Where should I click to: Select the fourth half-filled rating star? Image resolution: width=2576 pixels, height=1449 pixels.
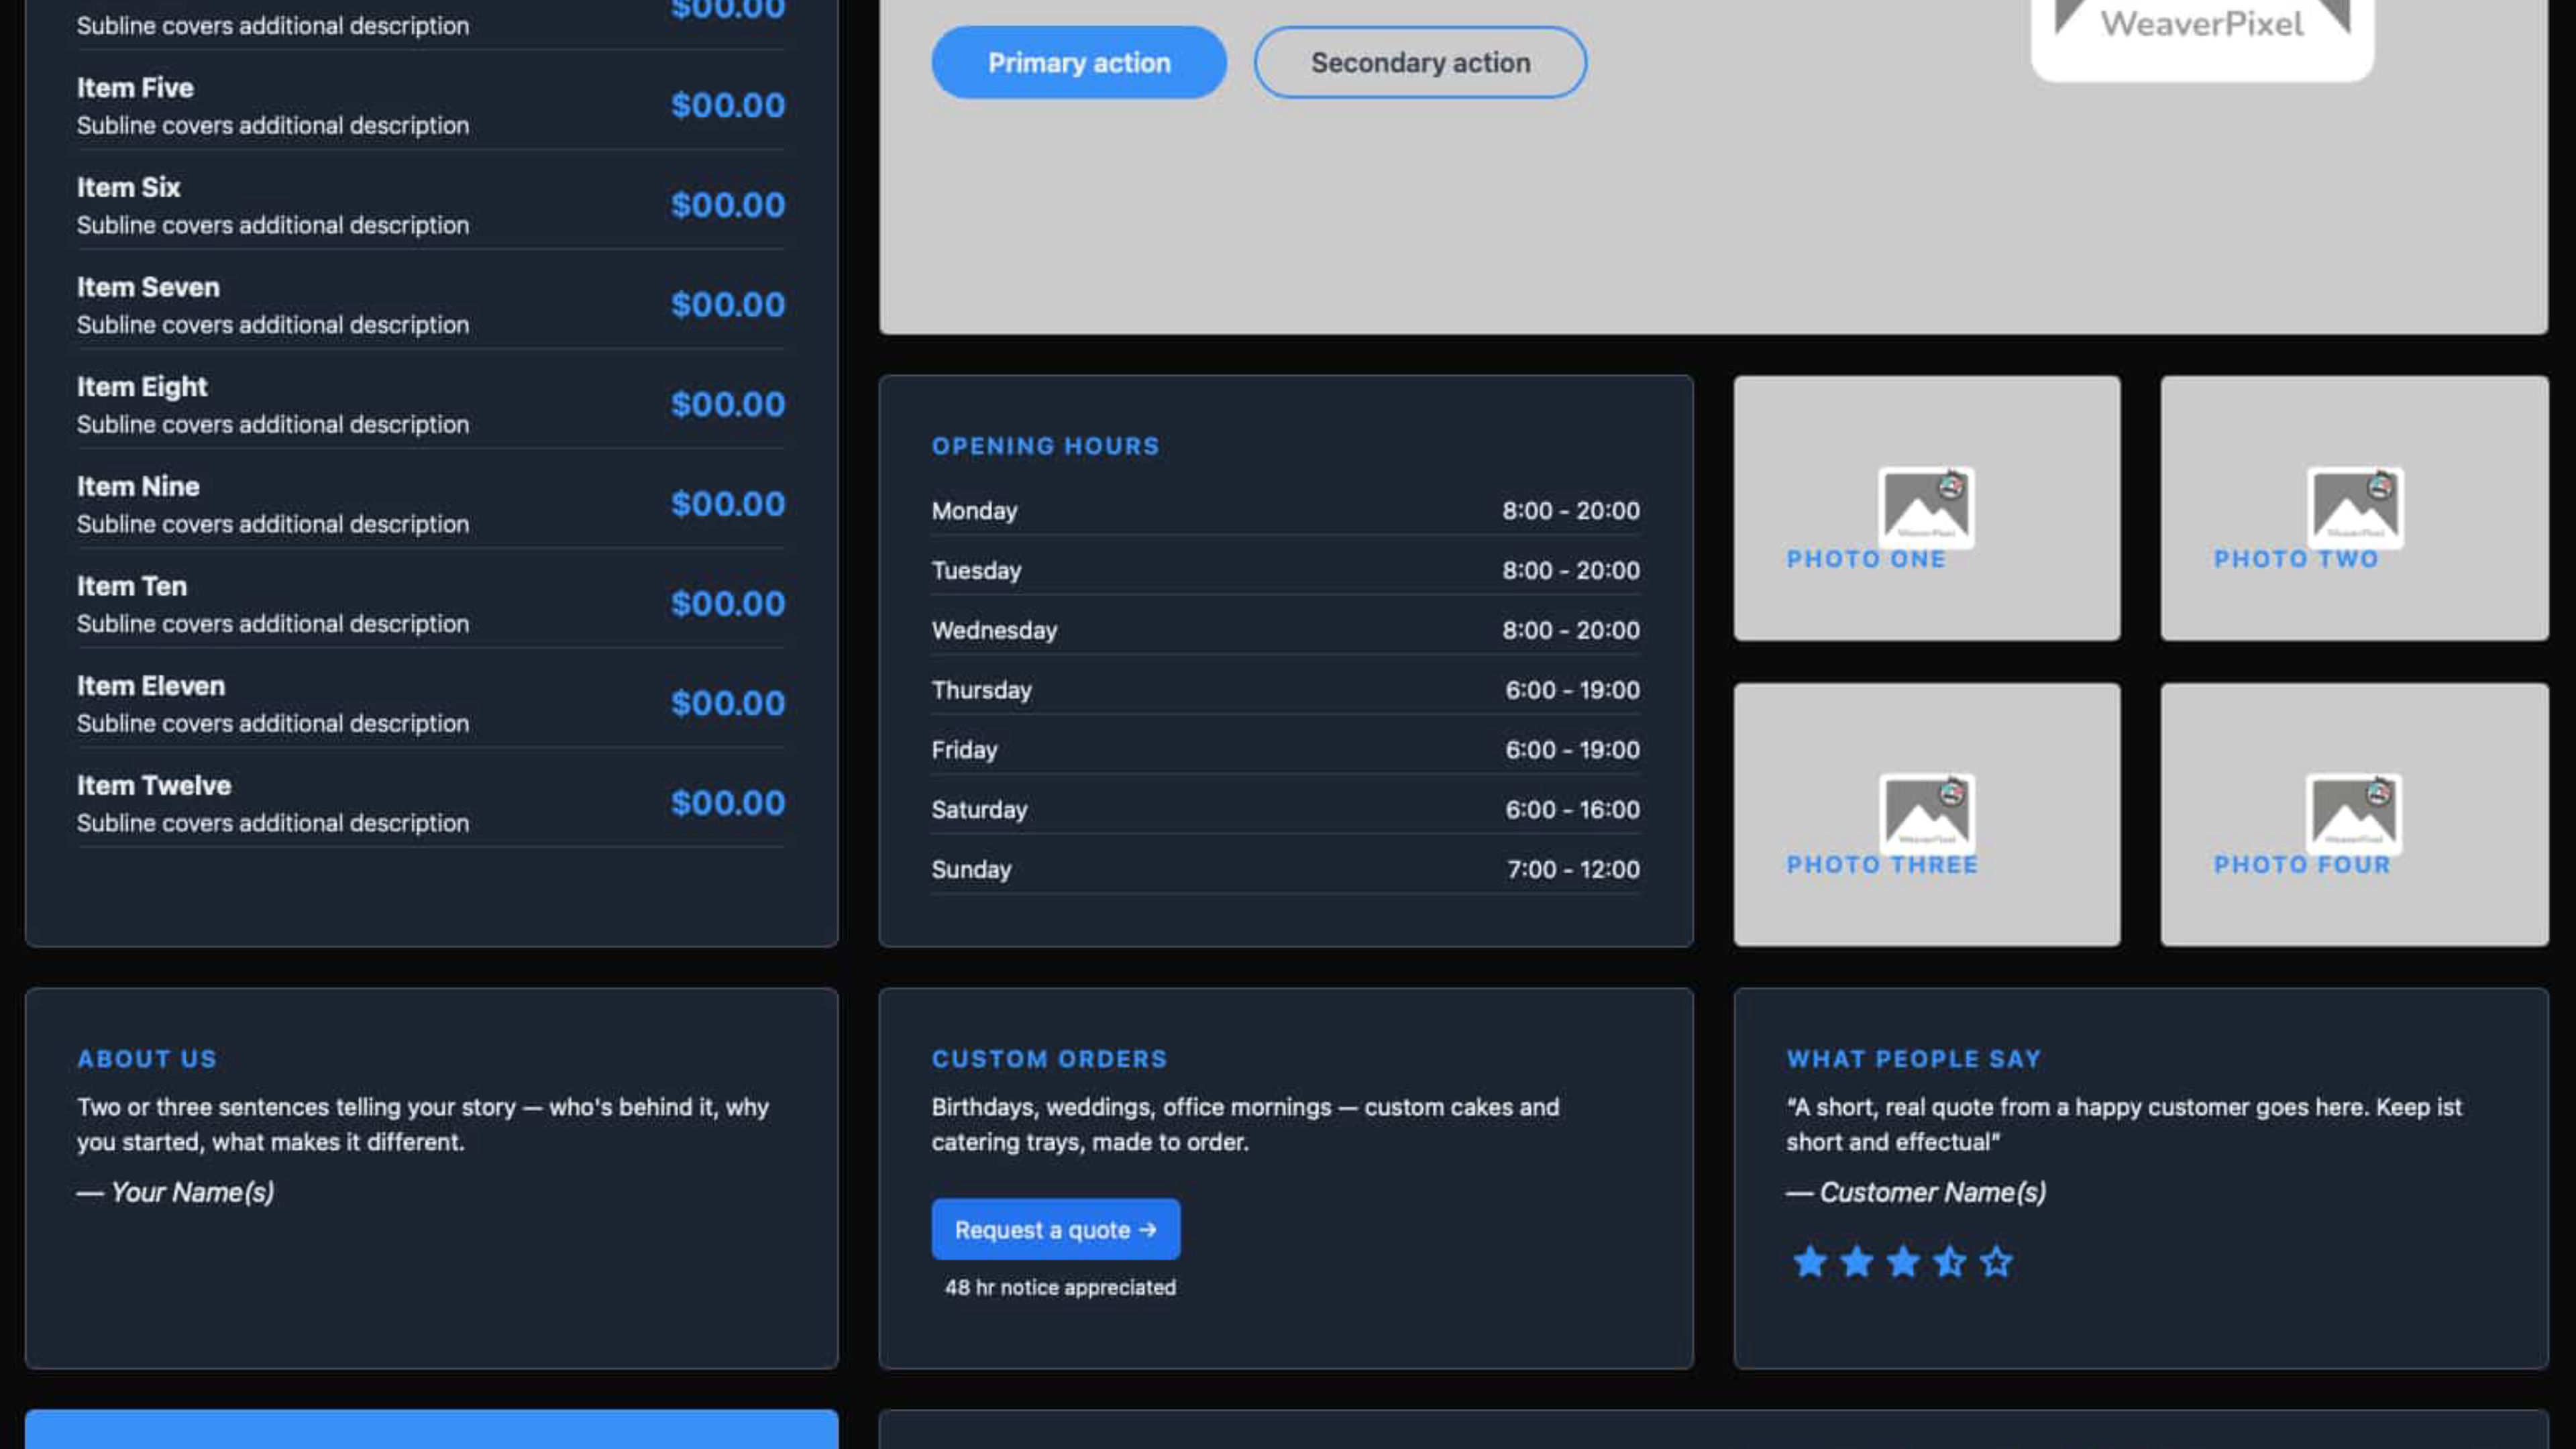click(1949, 1262)
